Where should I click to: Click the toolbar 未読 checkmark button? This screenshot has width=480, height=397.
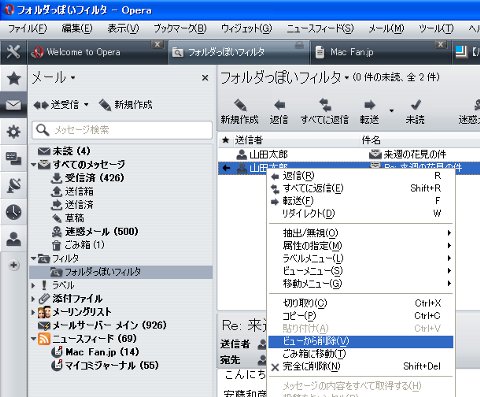click(415, 112)
